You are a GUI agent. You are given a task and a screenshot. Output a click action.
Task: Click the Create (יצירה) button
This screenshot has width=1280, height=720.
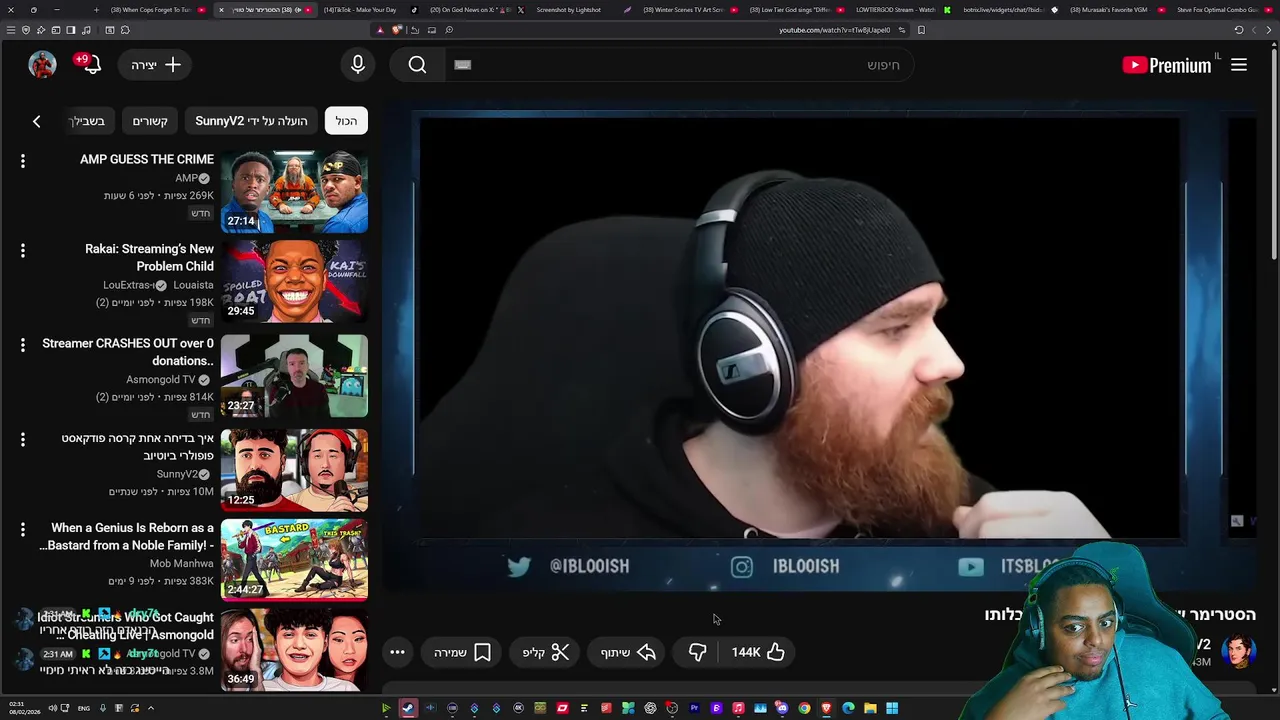coord(156,65)
